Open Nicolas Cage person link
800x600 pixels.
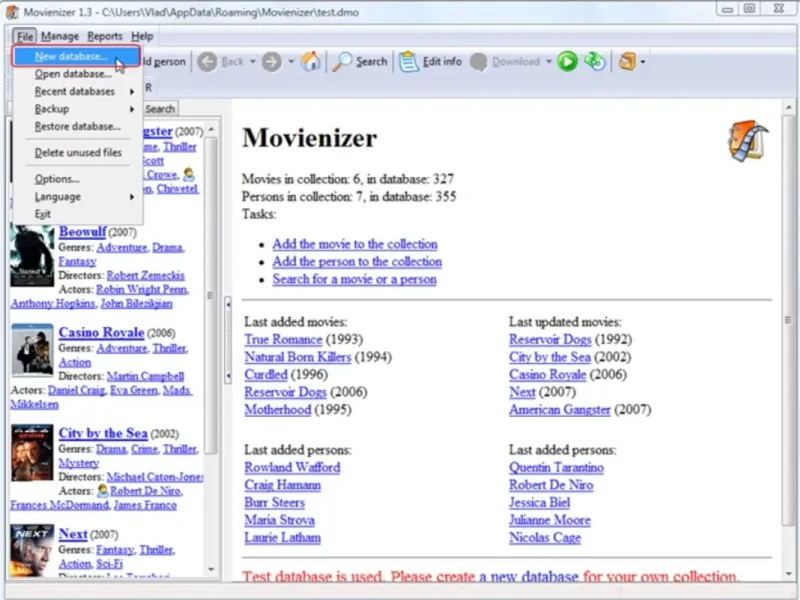pyautogui.click(x=545, y=538)
